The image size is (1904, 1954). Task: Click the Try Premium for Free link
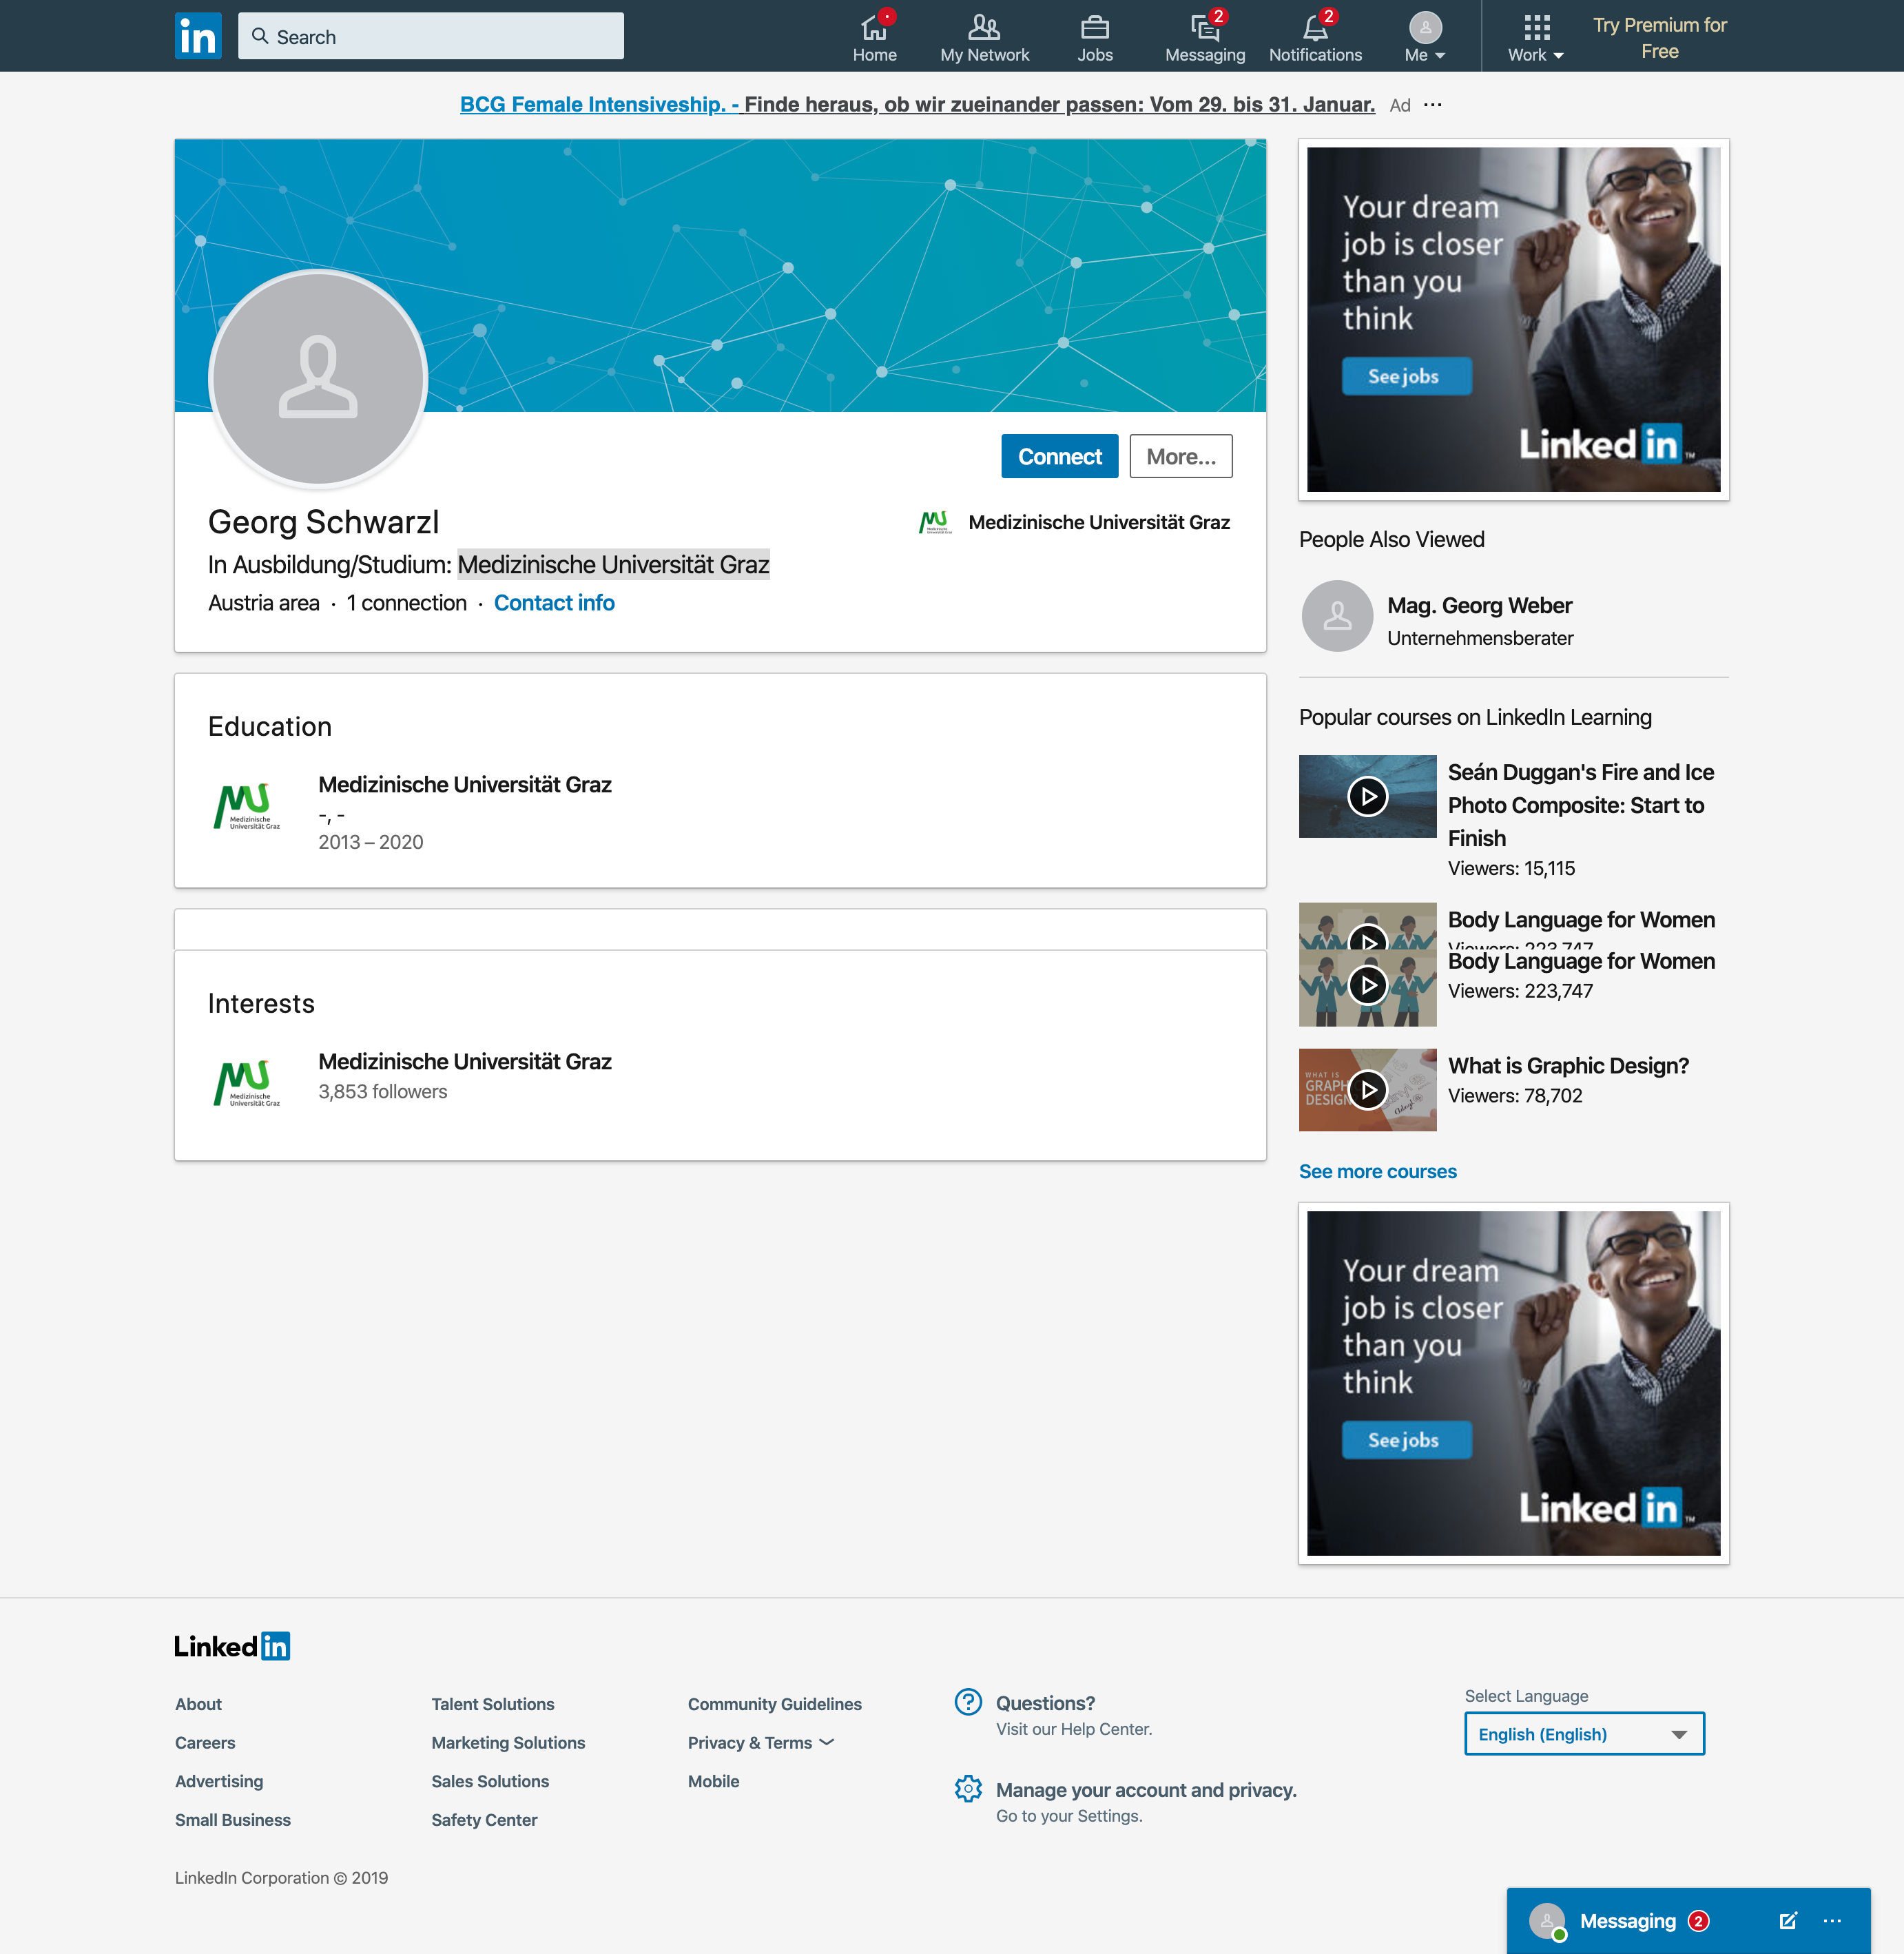pyautogui.click(x=1659, y=38)
